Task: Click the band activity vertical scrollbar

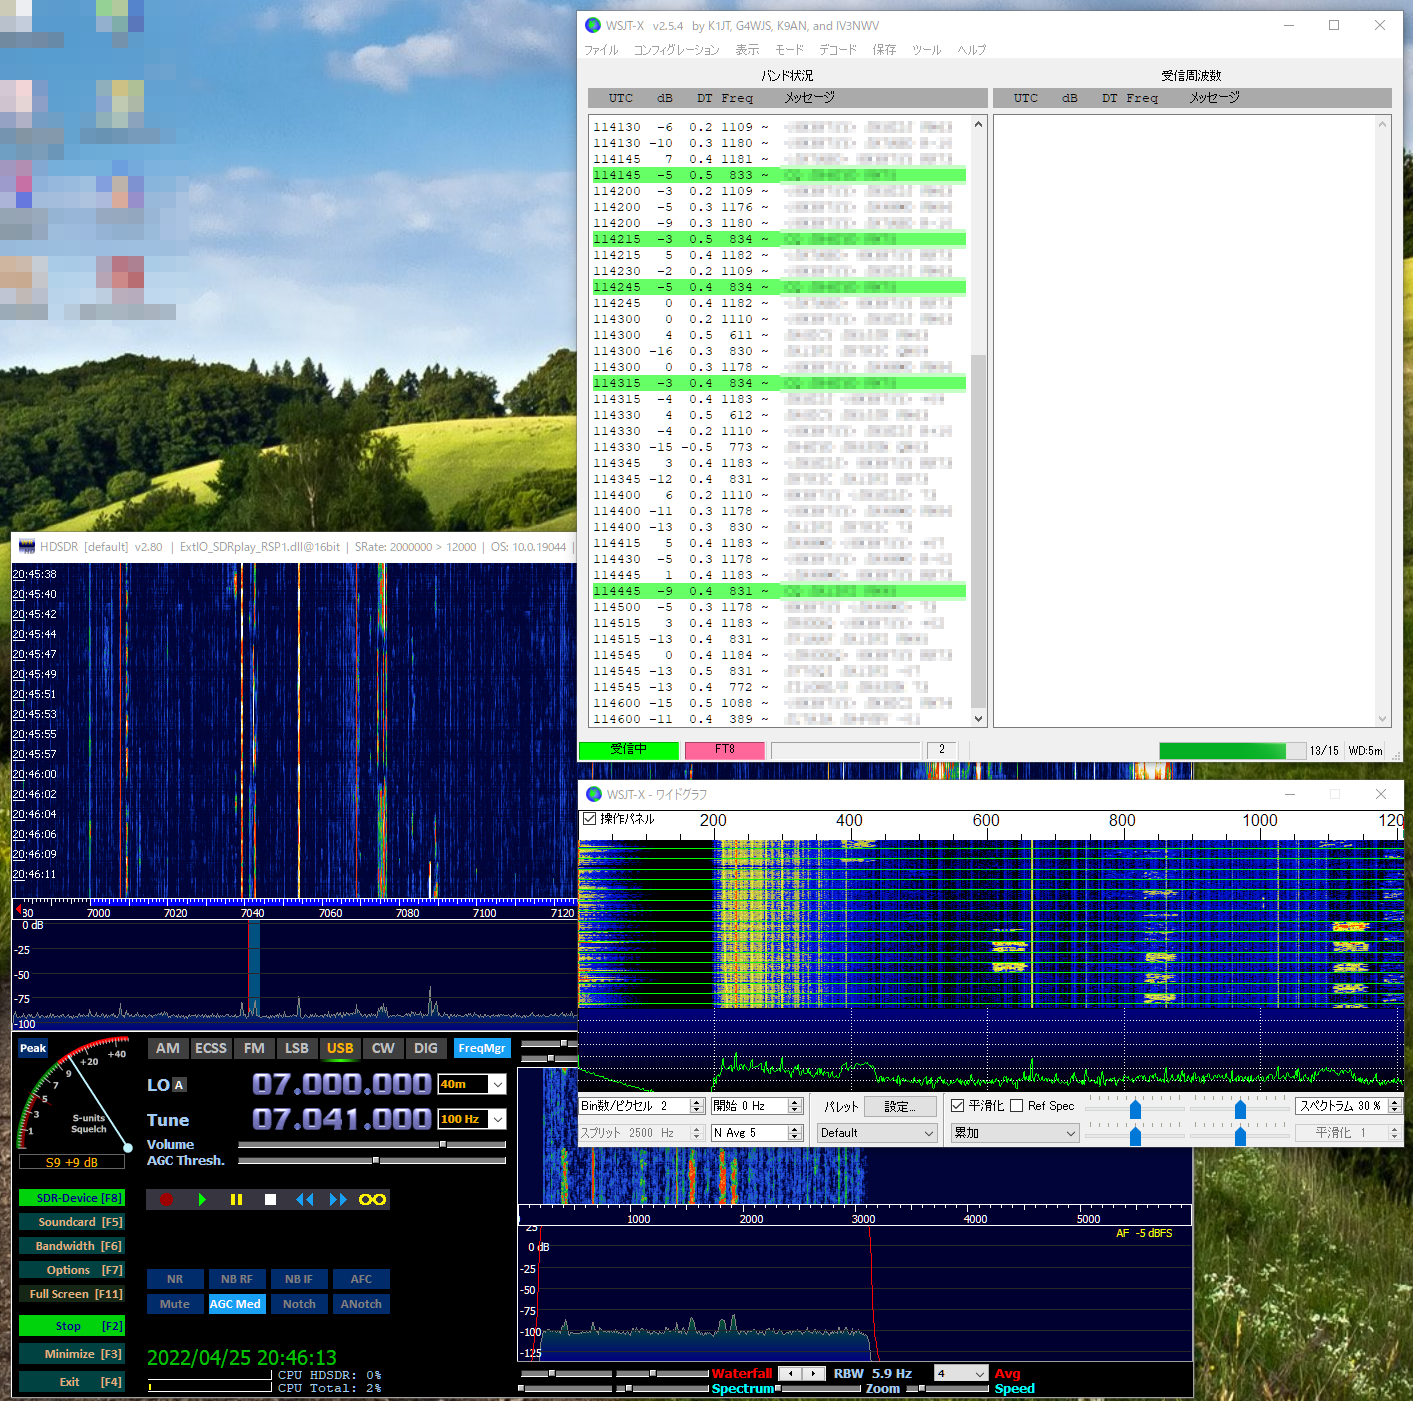Action: click(979, 421)
